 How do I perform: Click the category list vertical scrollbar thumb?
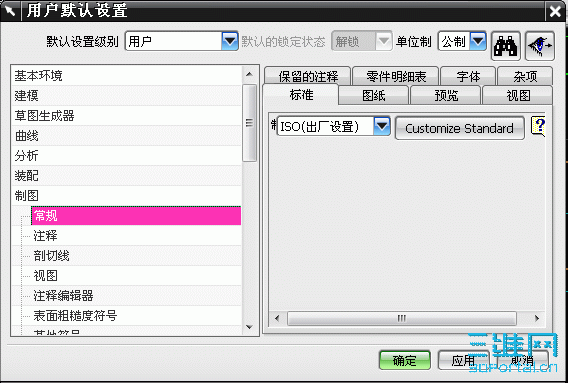[x=249, y=122]
